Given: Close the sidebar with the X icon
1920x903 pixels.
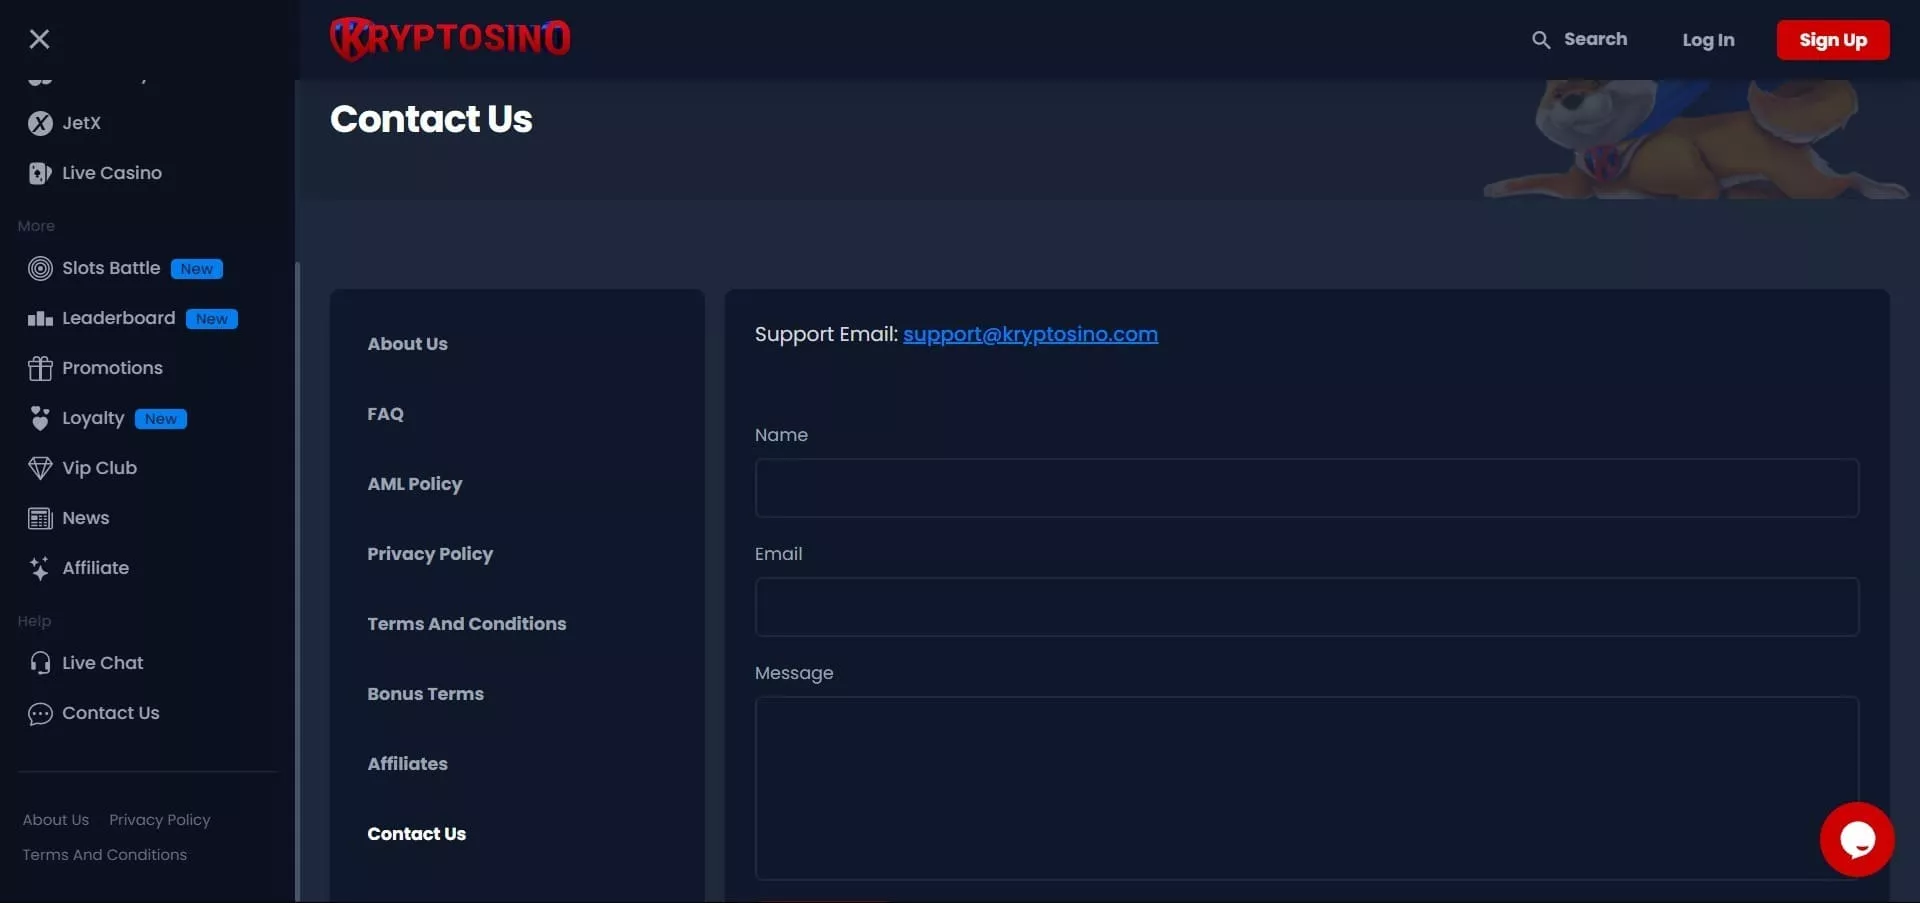Looking at the screenshot, I should (x=39, y=39).
